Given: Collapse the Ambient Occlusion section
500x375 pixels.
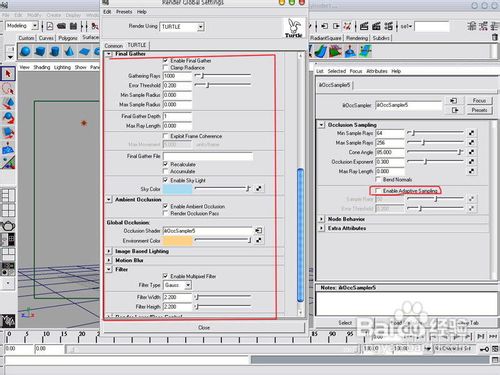Looking at the screenshot, I should pos(109,199).
